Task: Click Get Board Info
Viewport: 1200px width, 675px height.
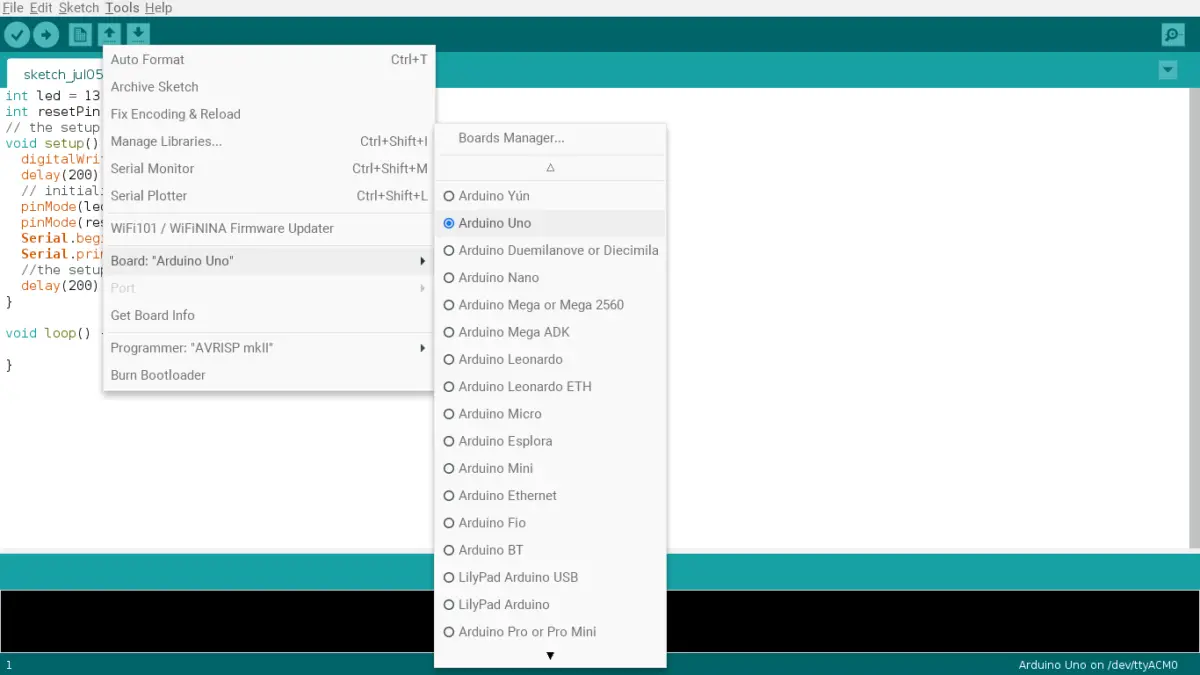Action: point(269,315)
